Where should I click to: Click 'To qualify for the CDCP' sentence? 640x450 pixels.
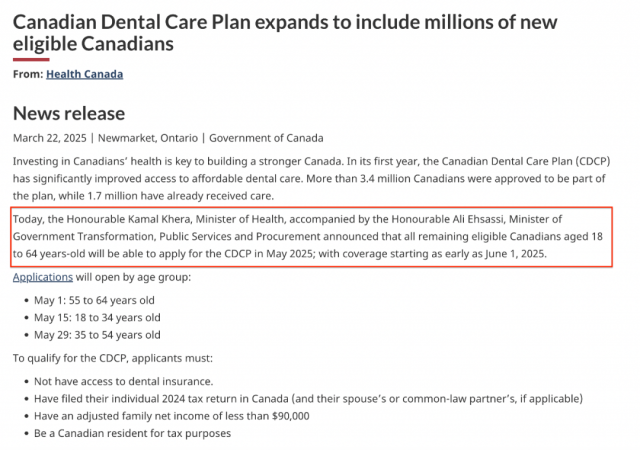[113, 358]
